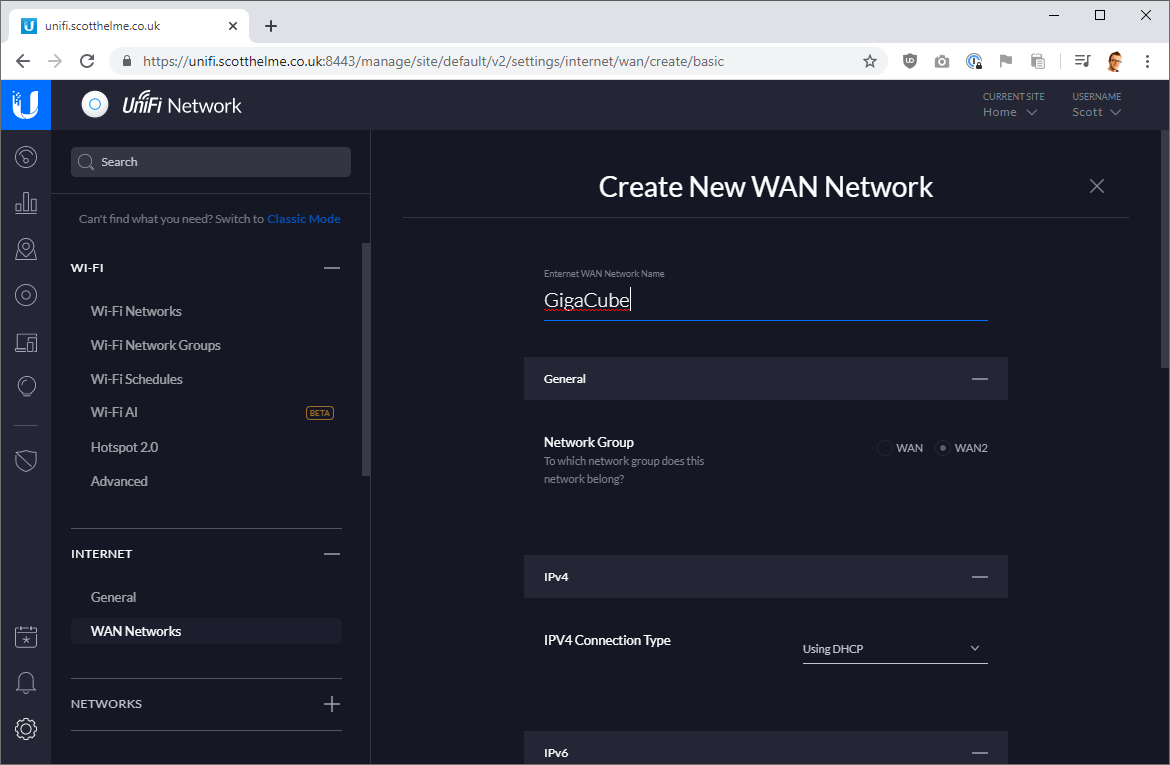This screenshot has height=765, width=1170.
Task: Select WAN Networks in Internet section
Action: (136, 631)
